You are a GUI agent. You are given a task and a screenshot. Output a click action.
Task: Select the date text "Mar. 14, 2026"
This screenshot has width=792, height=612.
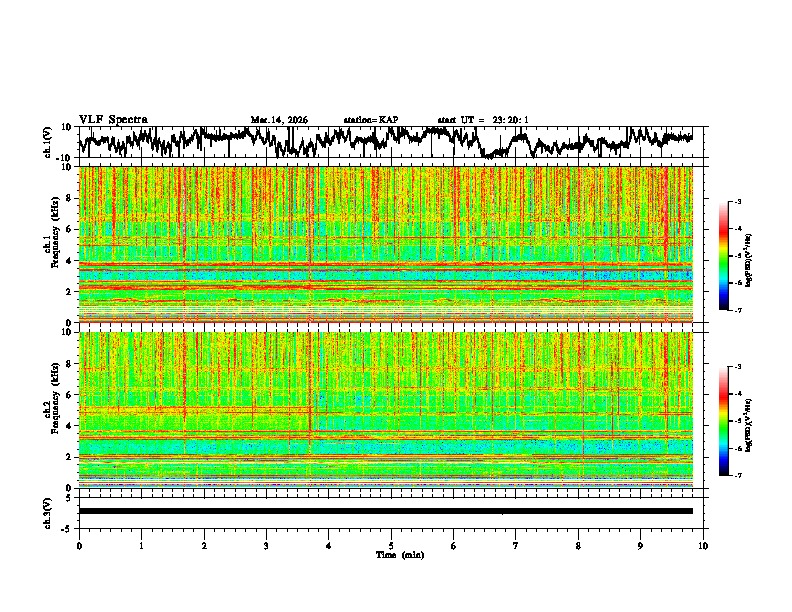coord(279,120)
